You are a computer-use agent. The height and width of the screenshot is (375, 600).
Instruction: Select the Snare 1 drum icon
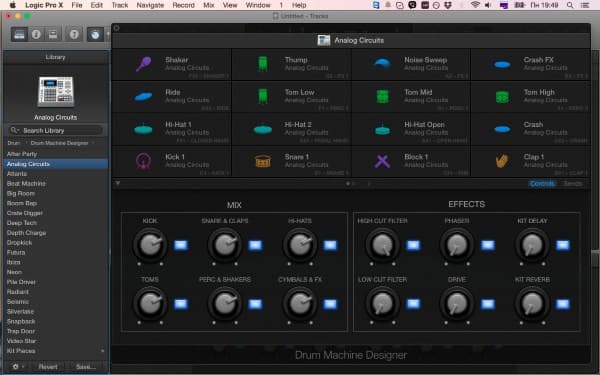pos(263,161)
